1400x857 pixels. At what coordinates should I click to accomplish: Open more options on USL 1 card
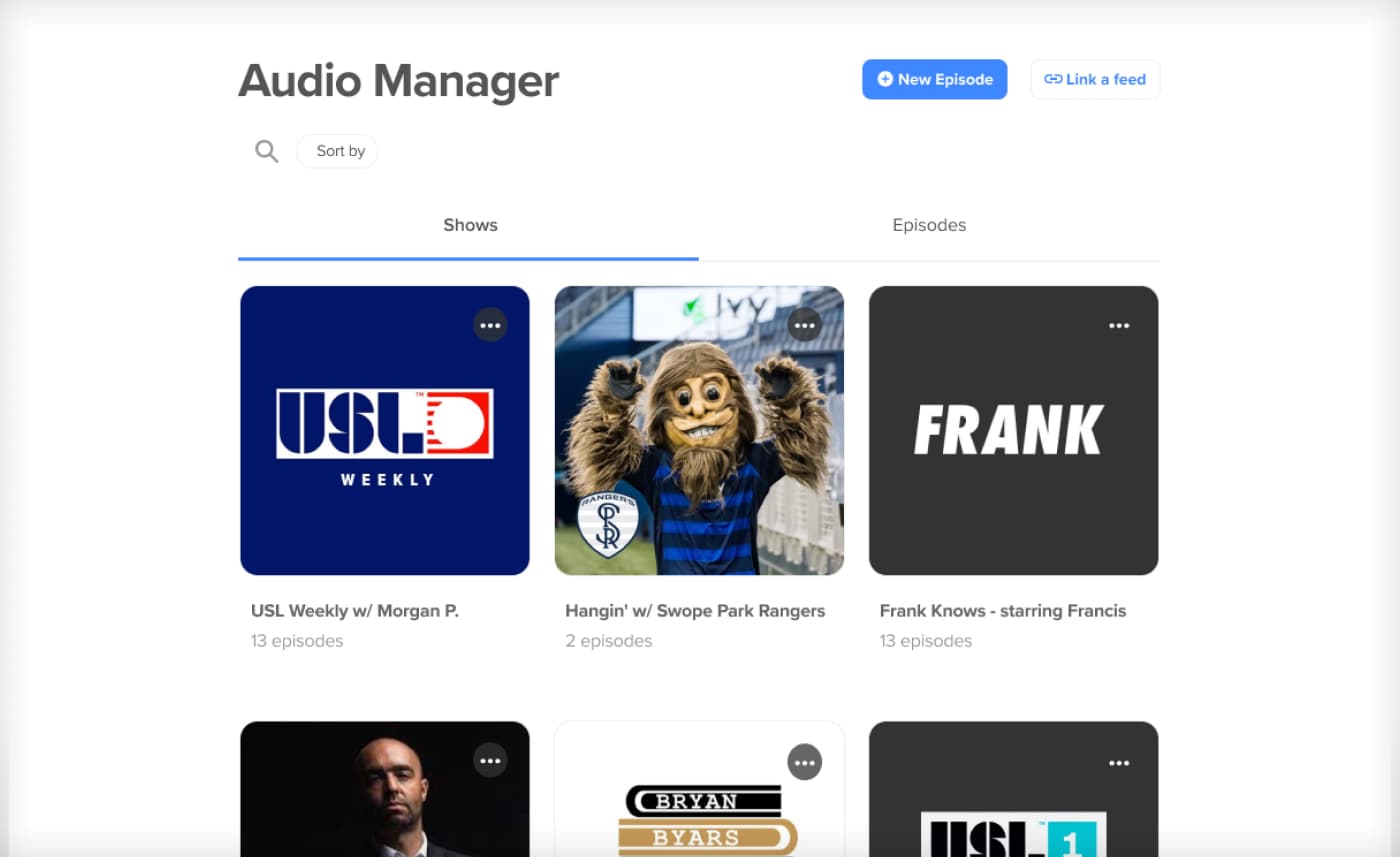(x=1119, y=763)
